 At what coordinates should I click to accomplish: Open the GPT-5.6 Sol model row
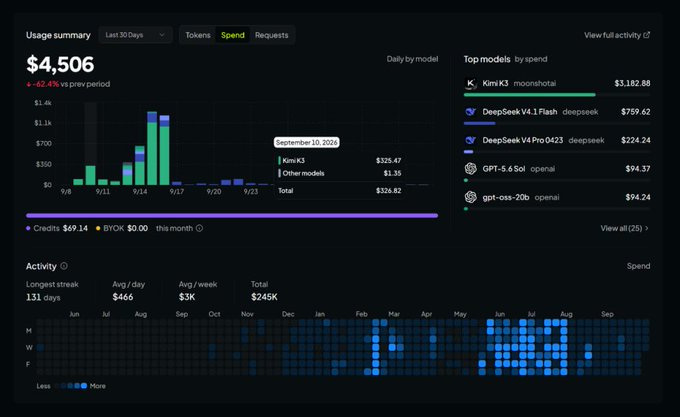(x=557, y=172)
